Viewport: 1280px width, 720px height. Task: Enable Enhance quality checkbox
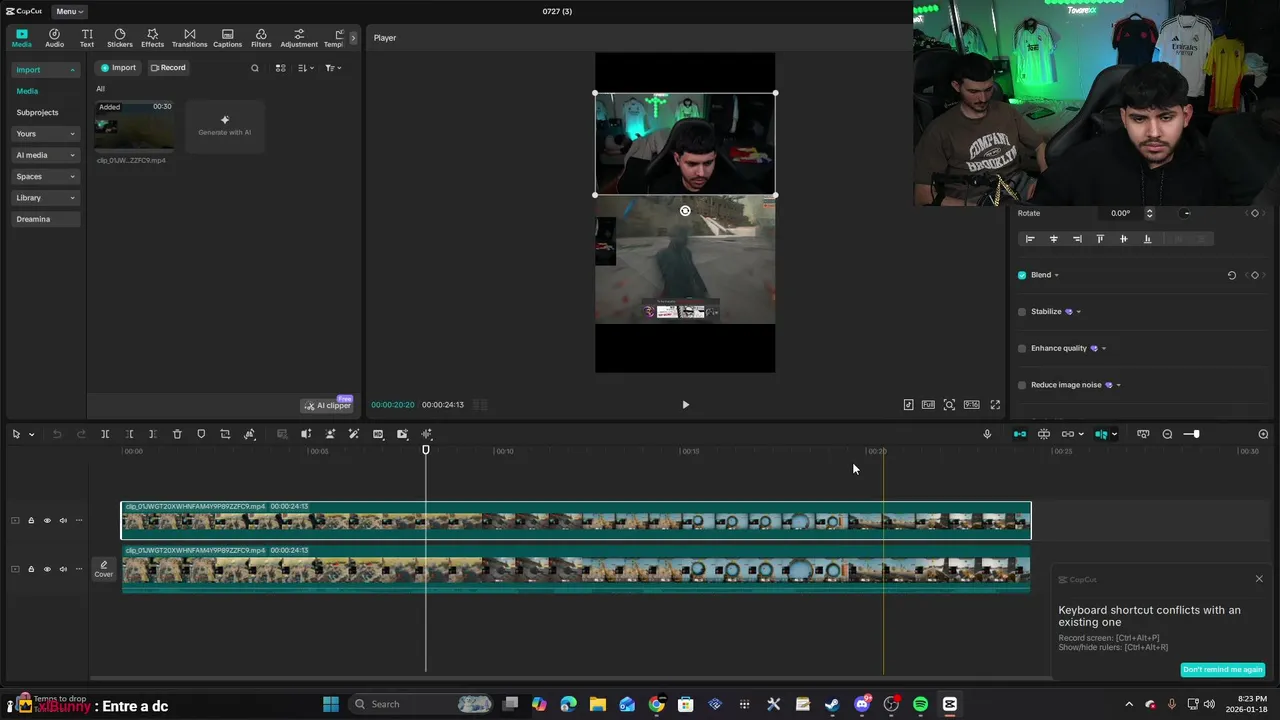tap(1022, 348)
